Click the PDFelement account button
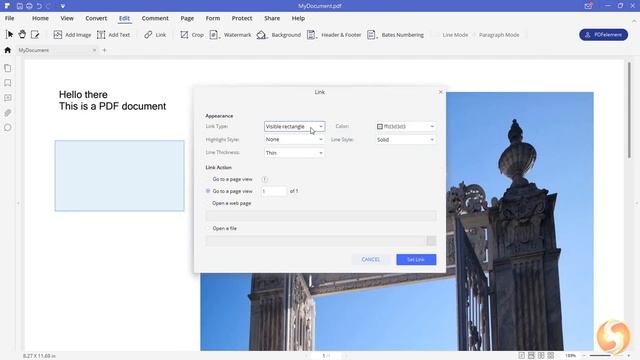This screenshot has height=360, width=640. point(603,35)
